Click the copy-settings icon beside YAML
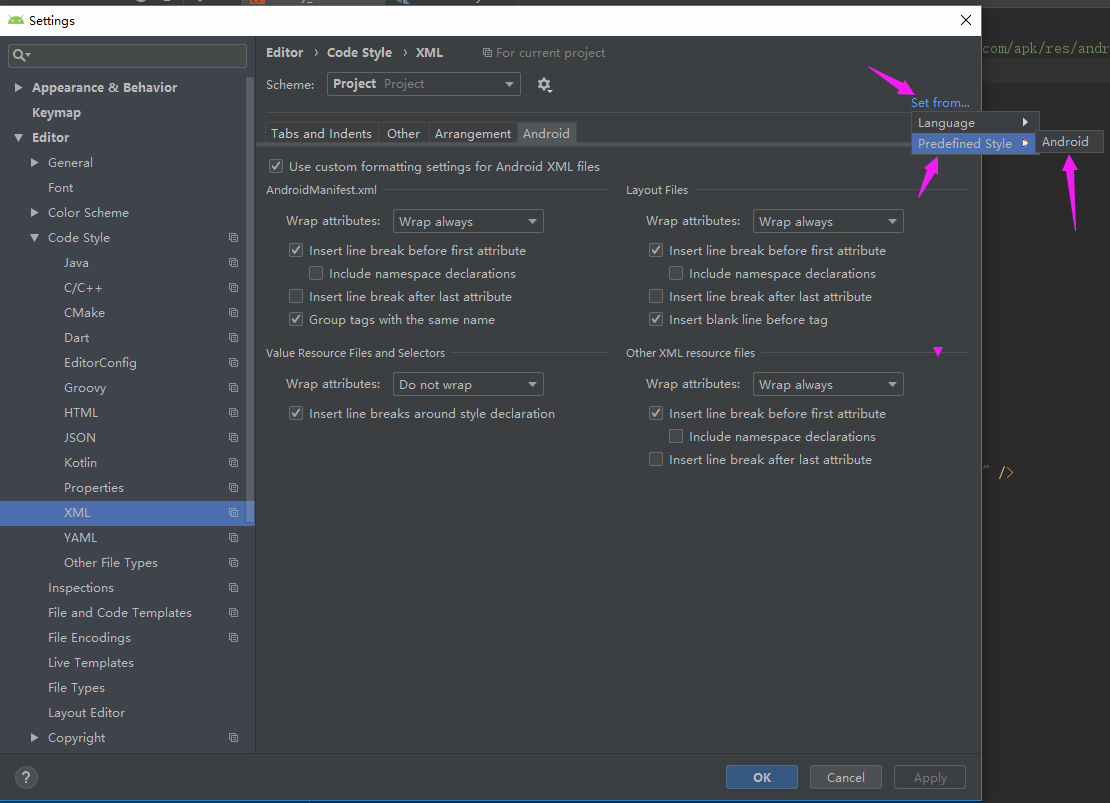 (233, 537)
